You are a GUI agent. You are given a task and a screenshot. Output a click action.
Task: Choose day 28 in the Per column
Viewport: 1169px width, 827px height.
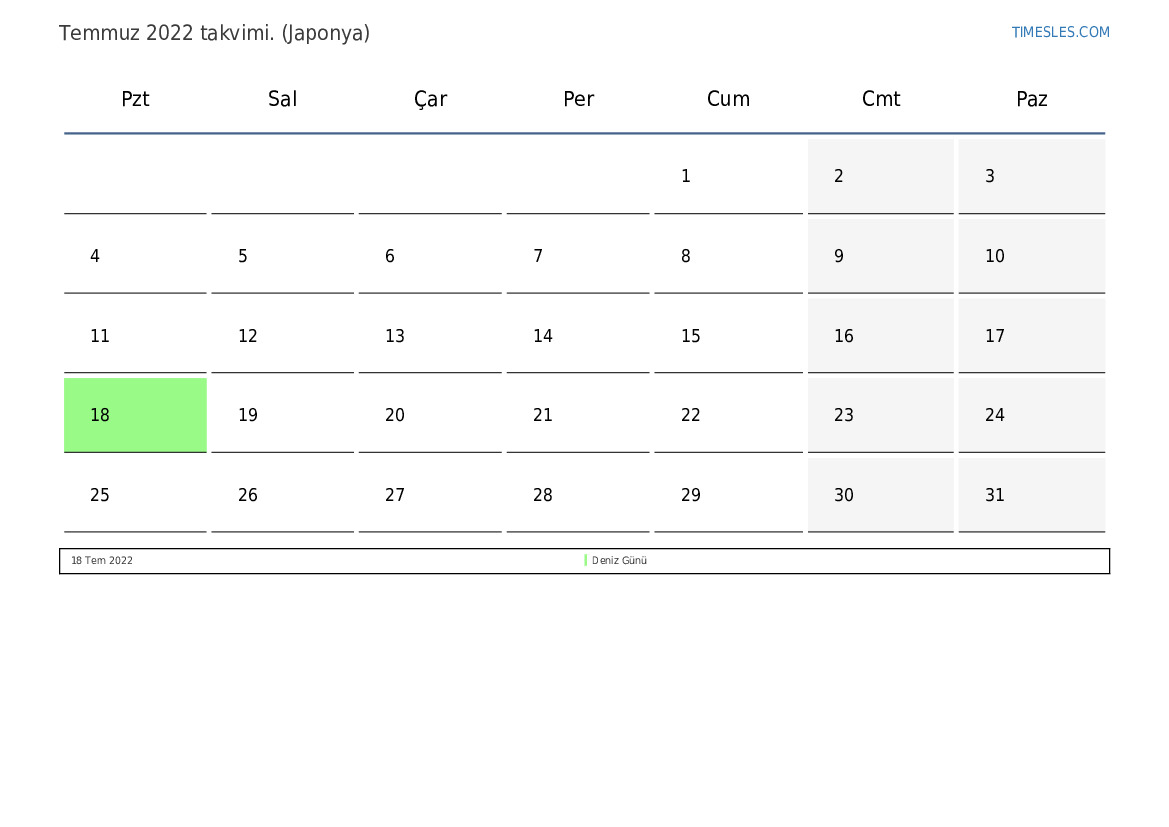(x=578, y=495)
